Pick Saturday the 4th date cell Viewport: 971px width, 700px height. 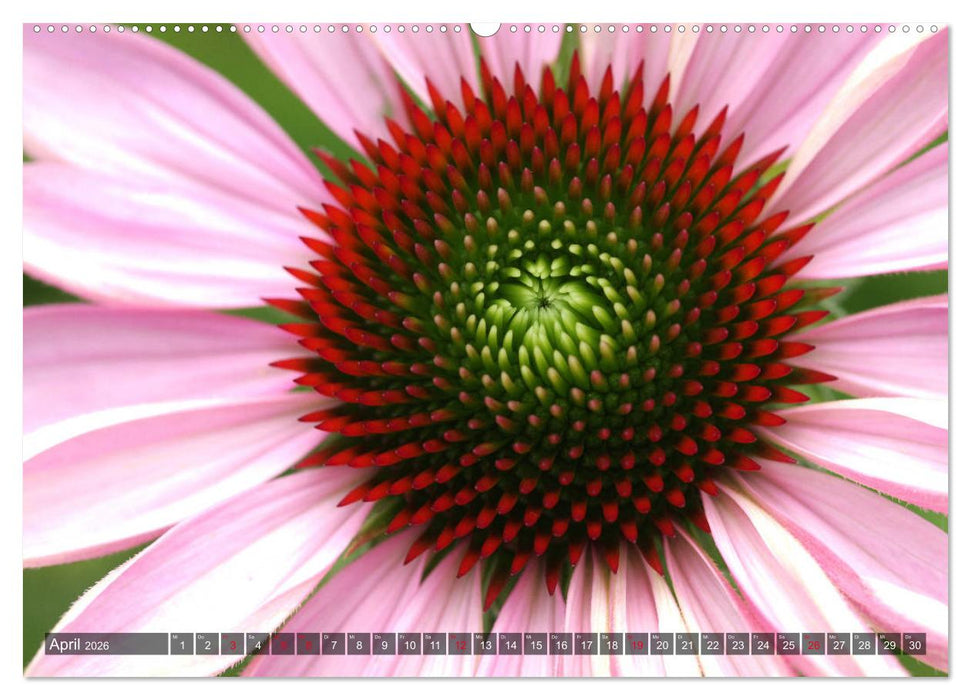pos(257,644)
